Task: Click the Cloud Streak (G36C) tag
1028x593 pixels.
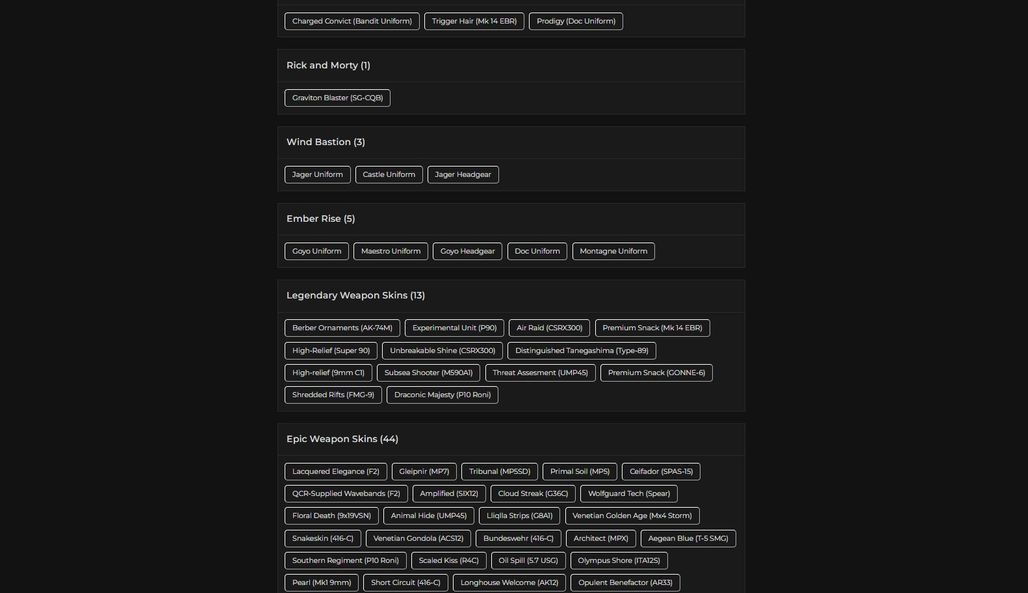Action: pos(533,494)
